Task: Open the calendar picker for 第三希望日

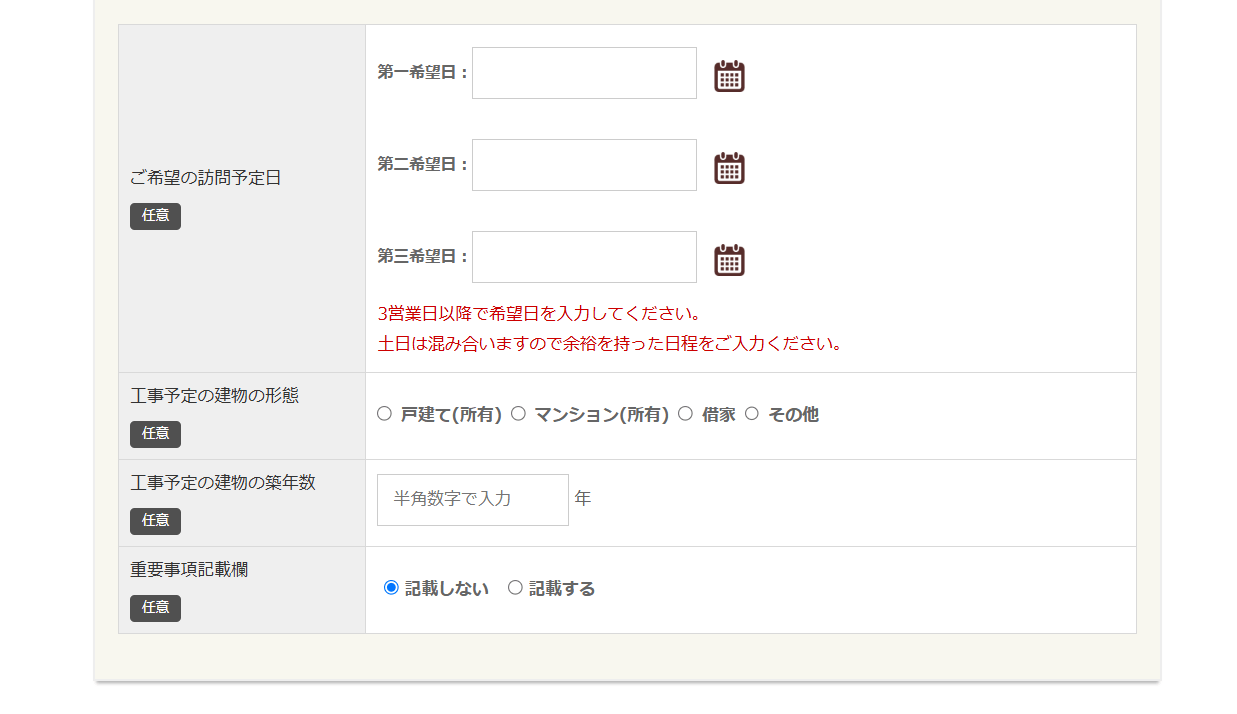Action: click(x=729, y=260)
